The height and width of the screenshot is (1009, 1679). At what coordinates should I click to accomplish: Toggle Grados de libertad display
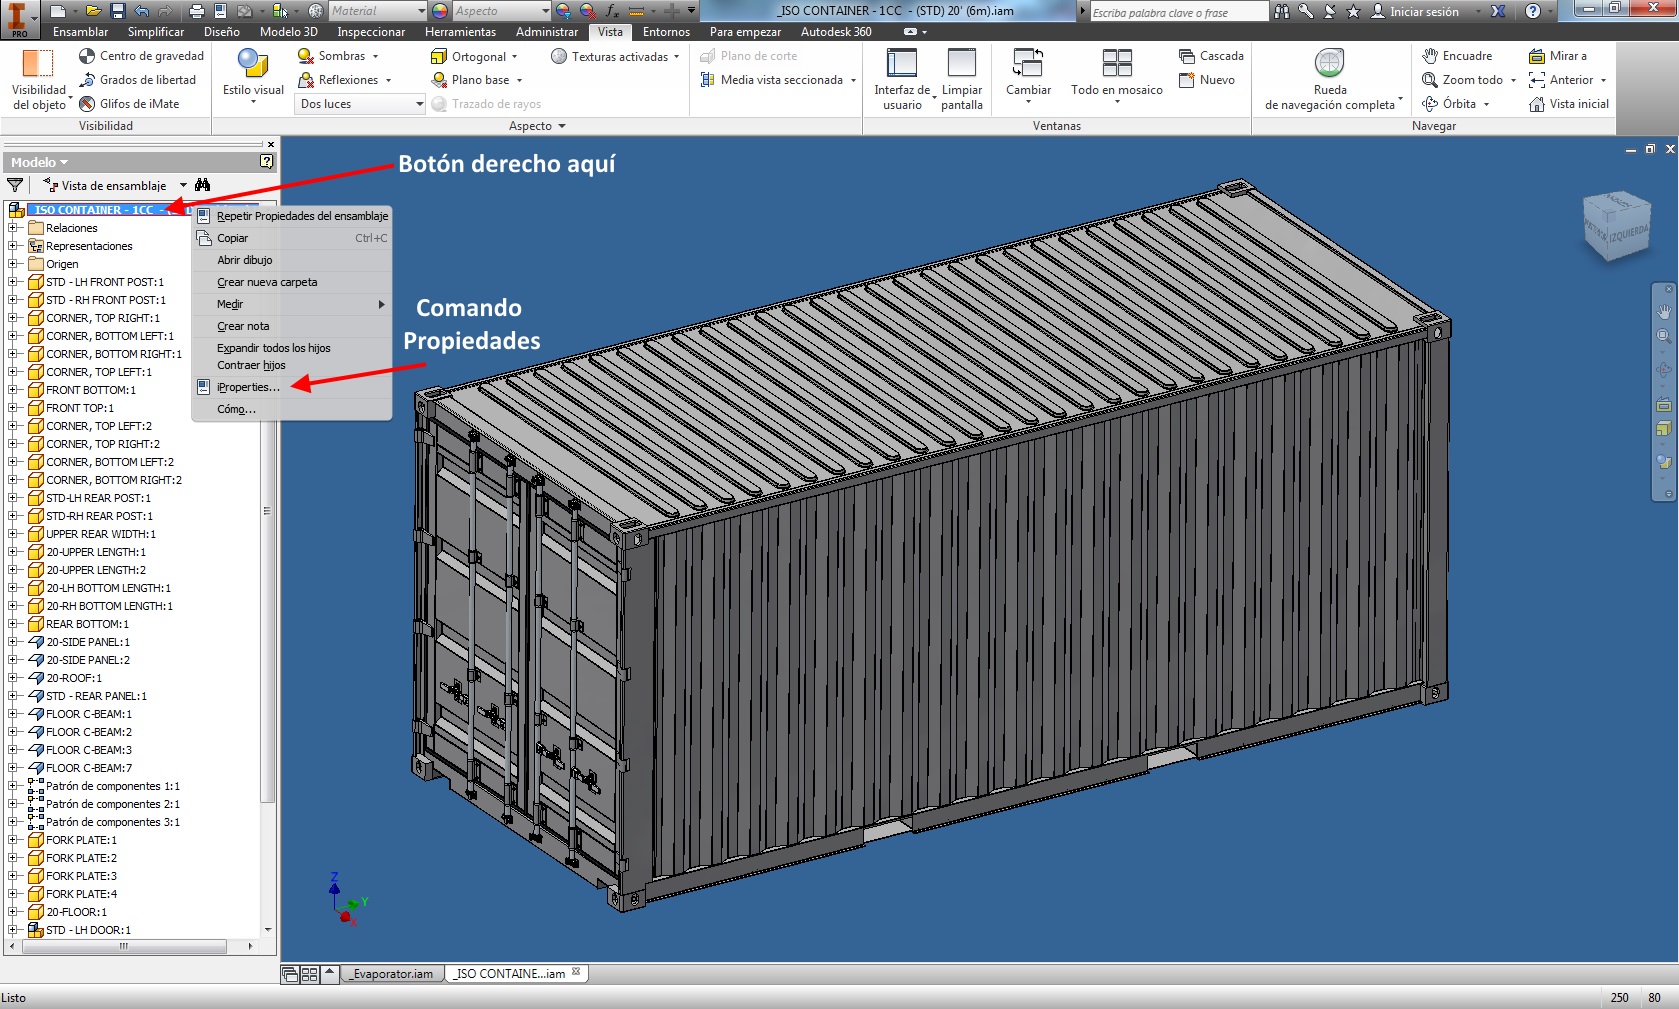point(138,80)
